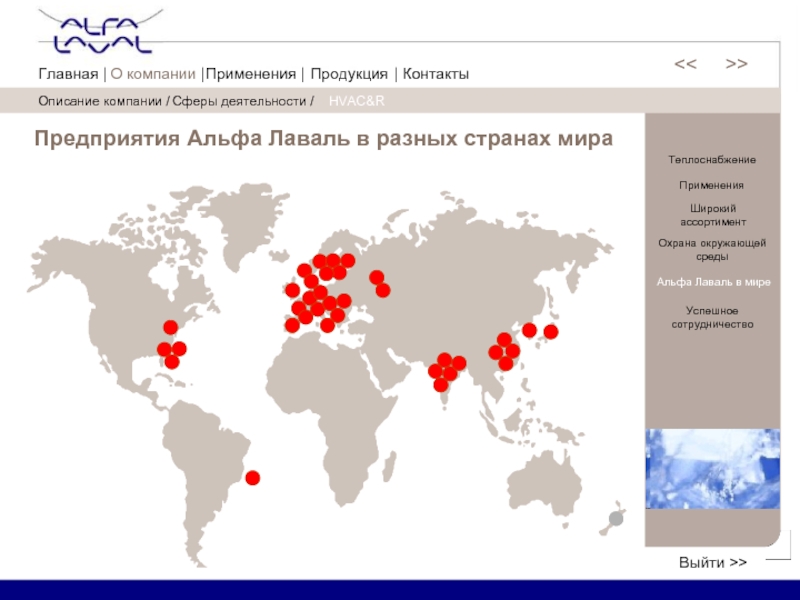Open Охрана окружающей среды sidebar link

[x=712, y=249]
